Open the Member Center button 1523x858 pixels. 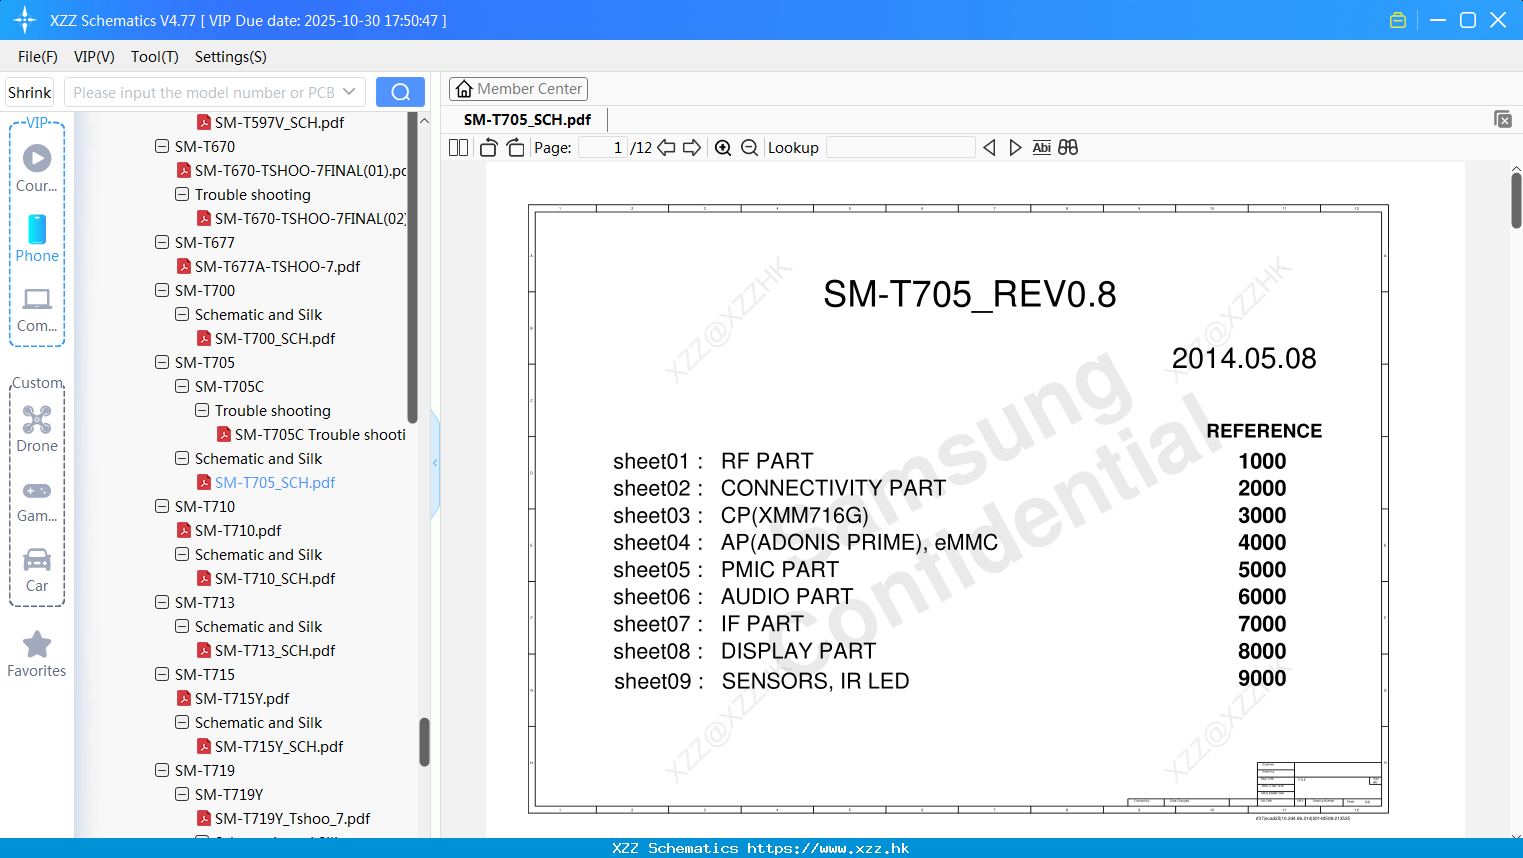518,89
